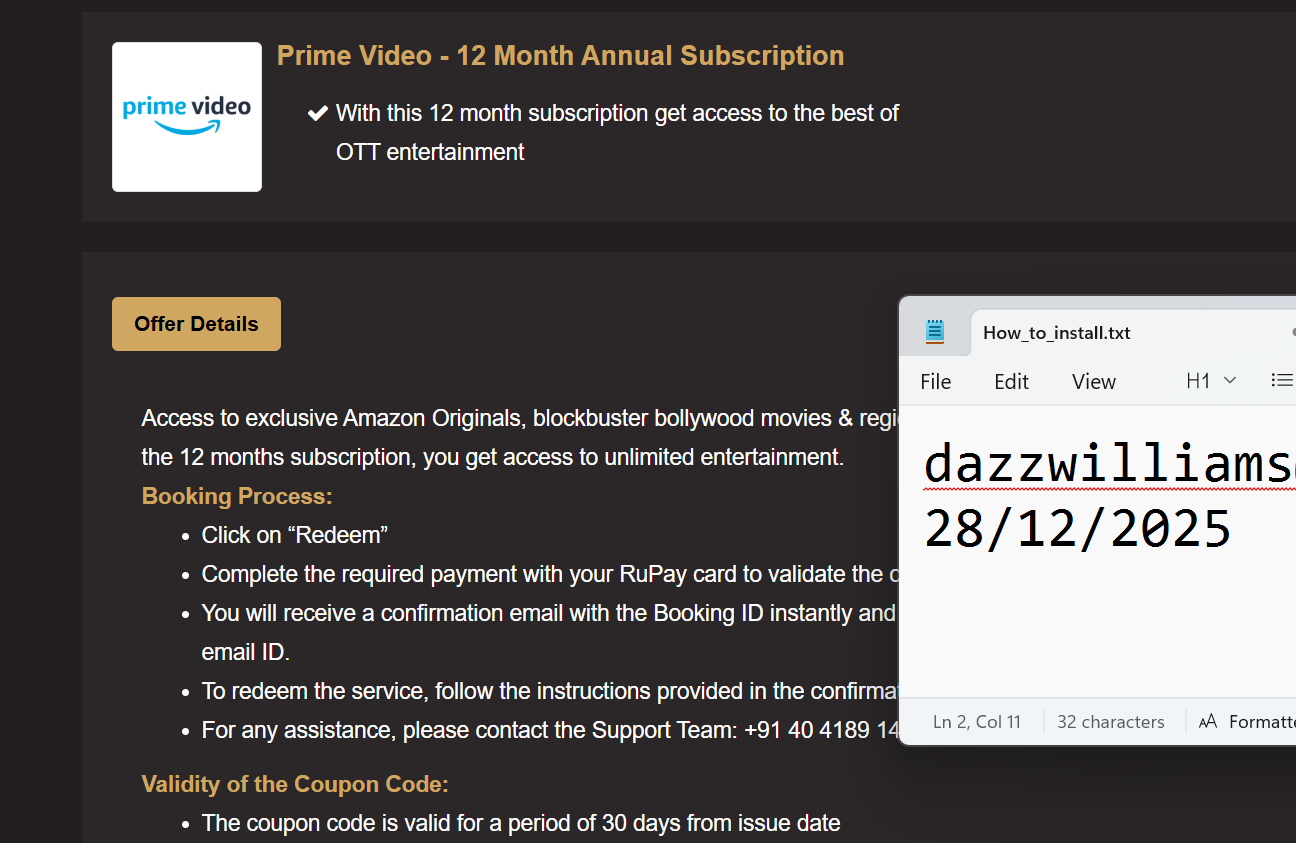Click the date line 28/12/2025 in Notepad

pos(1077,529)
